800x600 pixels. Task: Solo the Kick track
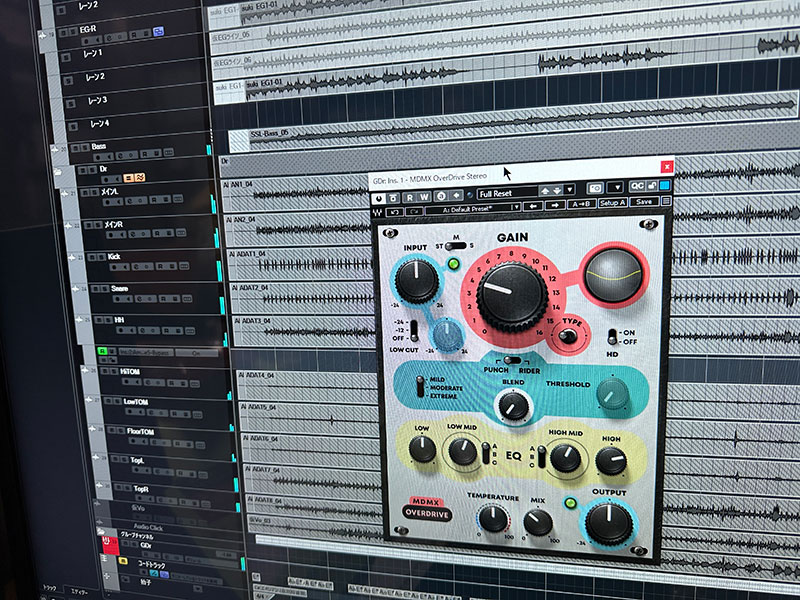[102, 257]
